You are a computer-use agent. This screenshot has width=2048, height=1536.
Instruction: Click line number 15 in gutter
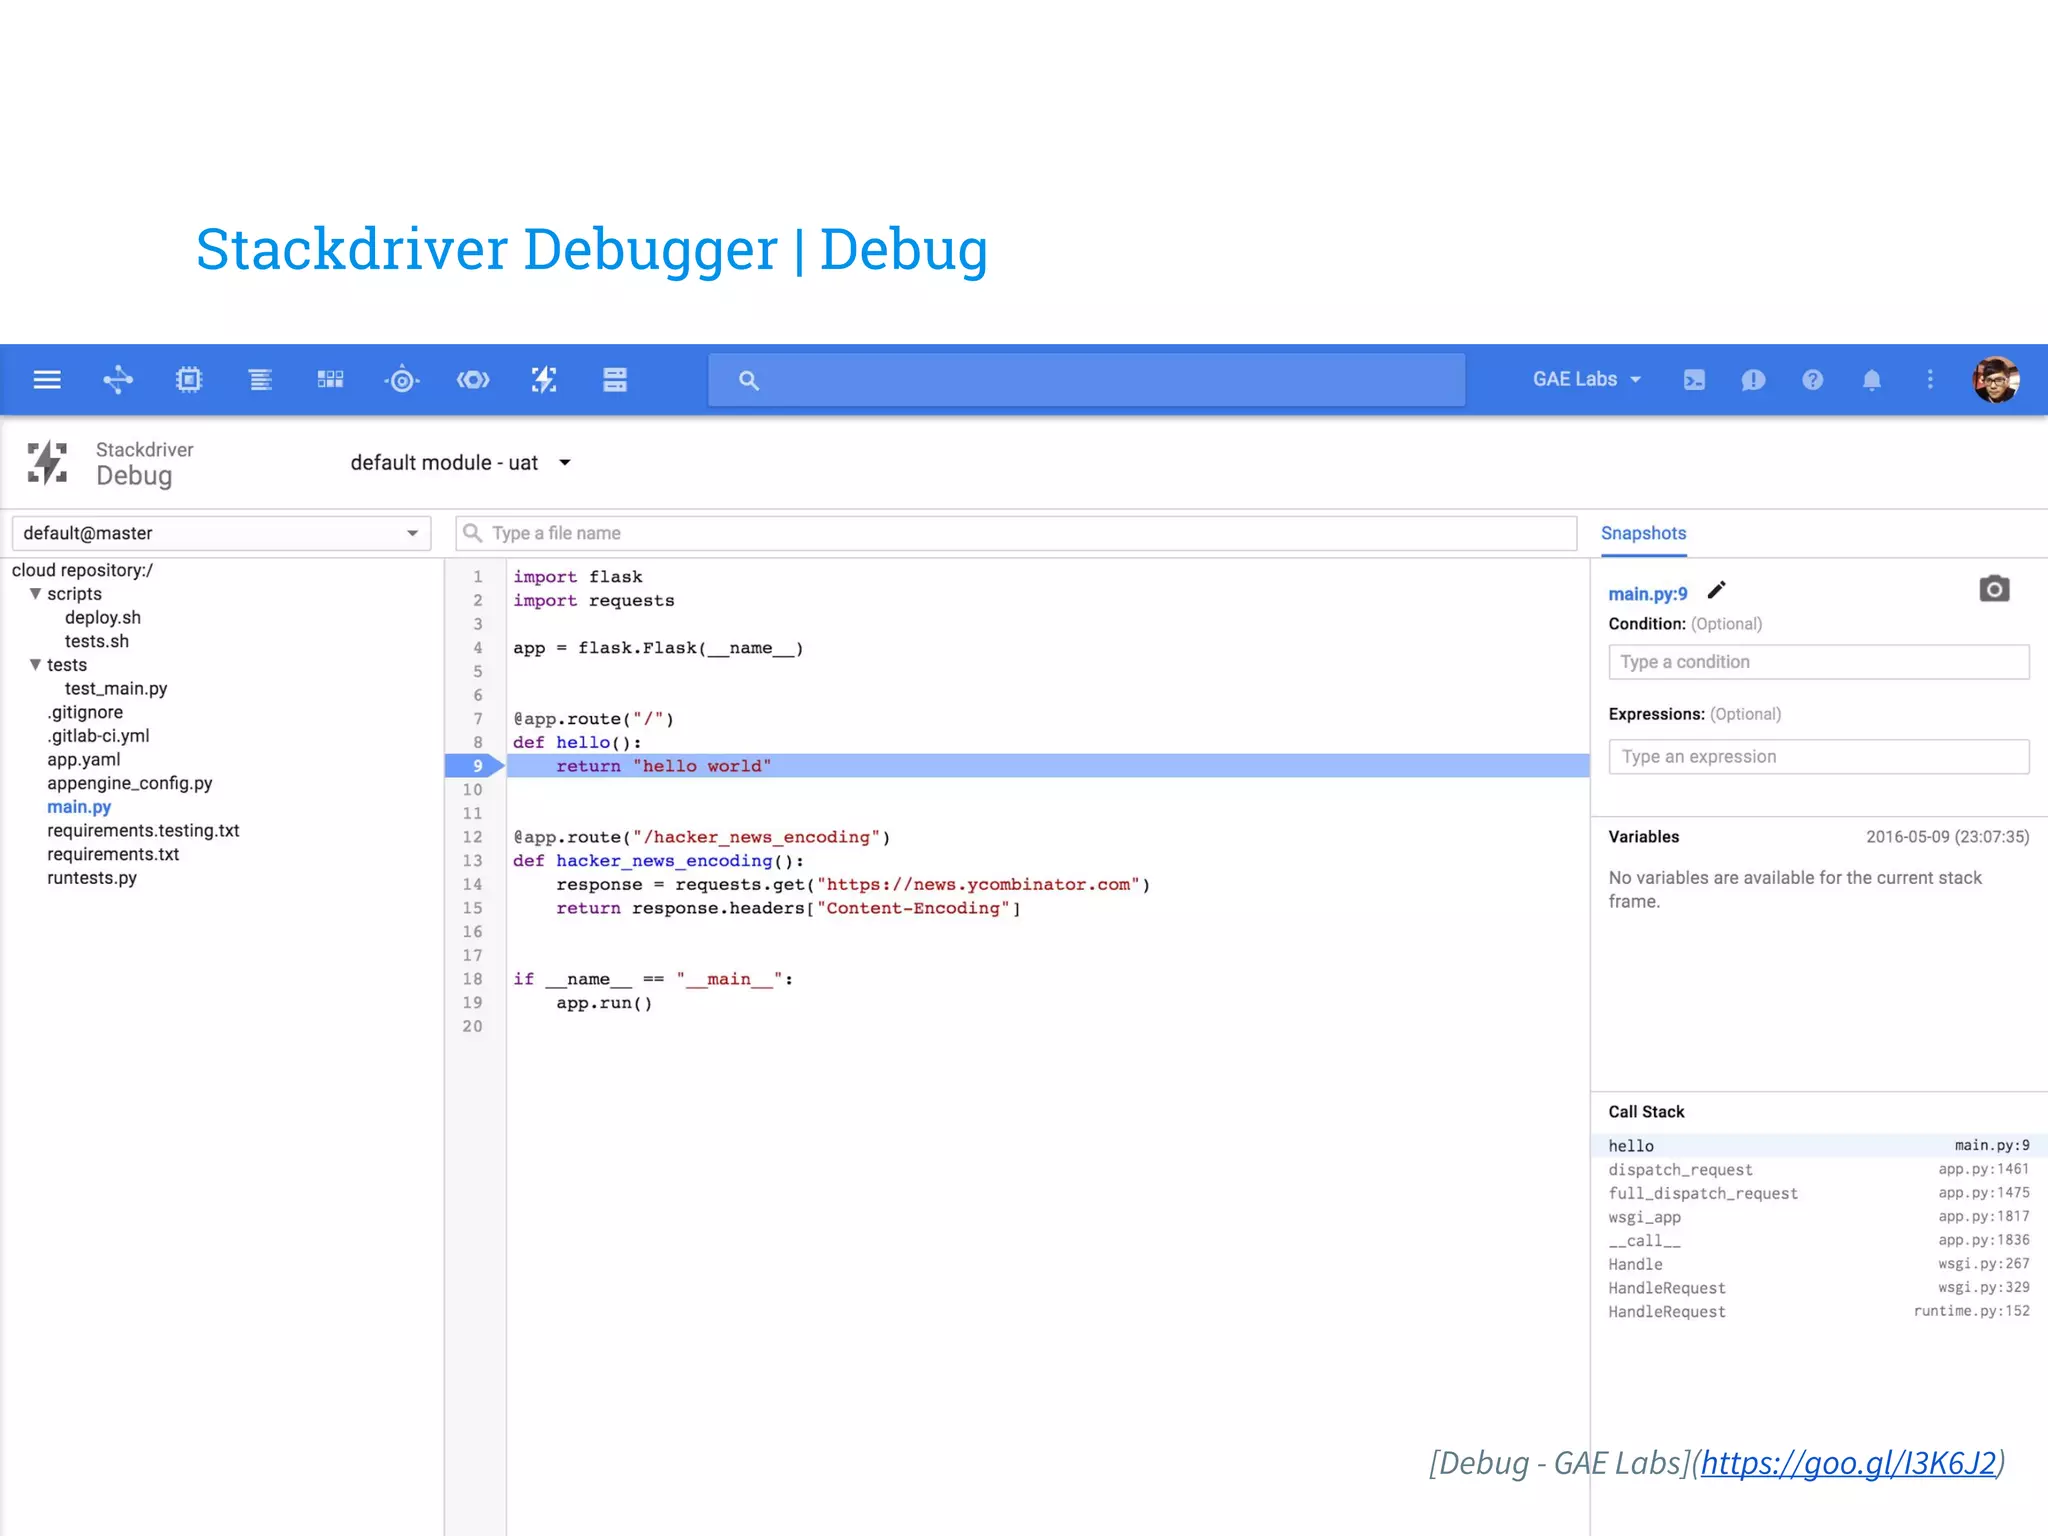473,908
